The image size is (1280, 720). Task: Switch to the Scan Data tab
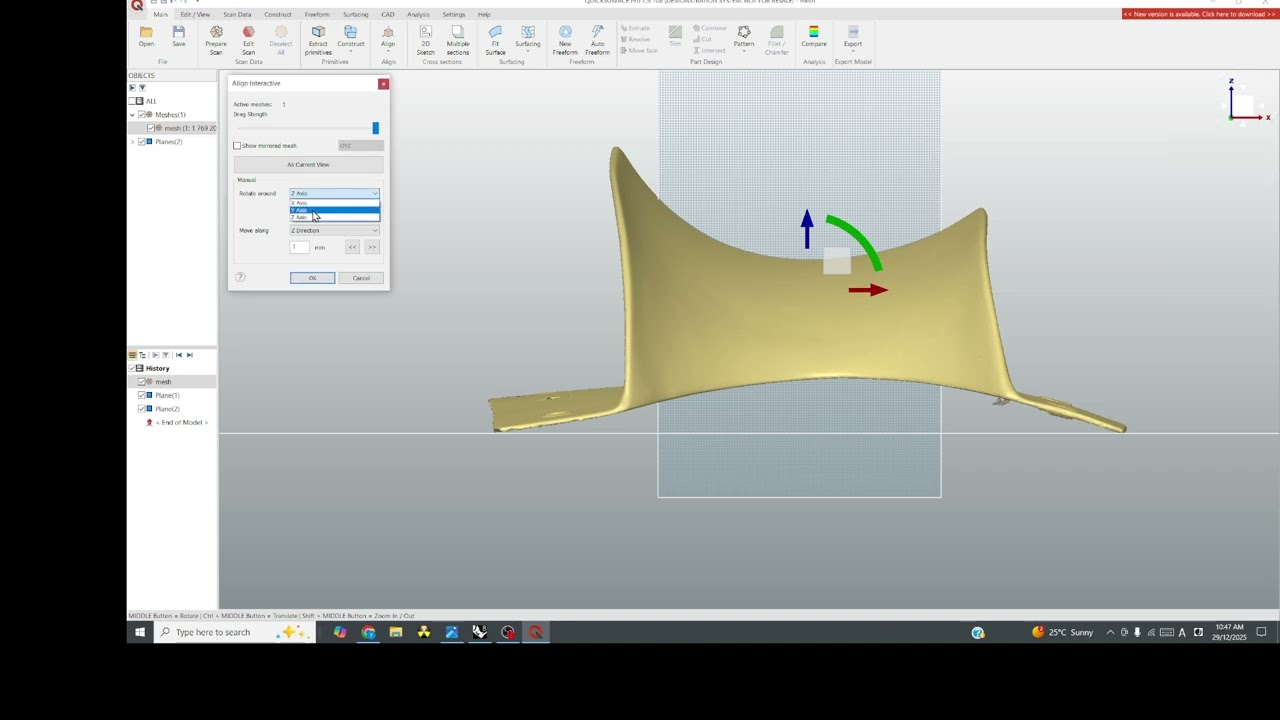(237, 15)
